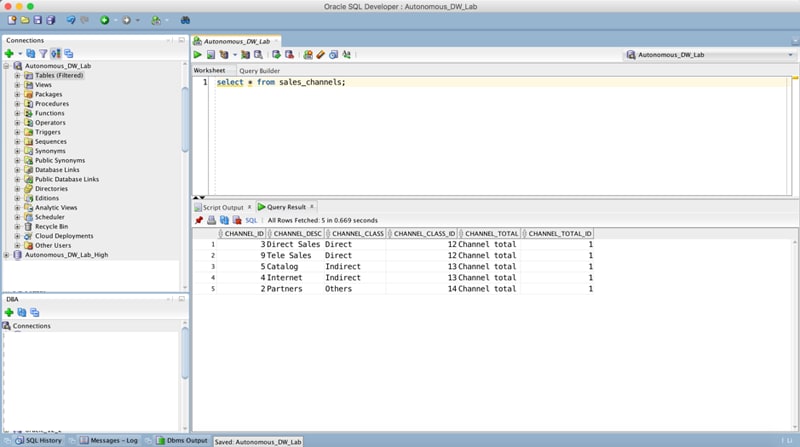The width and height of the screenshot is (800, 447).
Task: Run the SQL statement with green play icon
Action: pos(198,55)
